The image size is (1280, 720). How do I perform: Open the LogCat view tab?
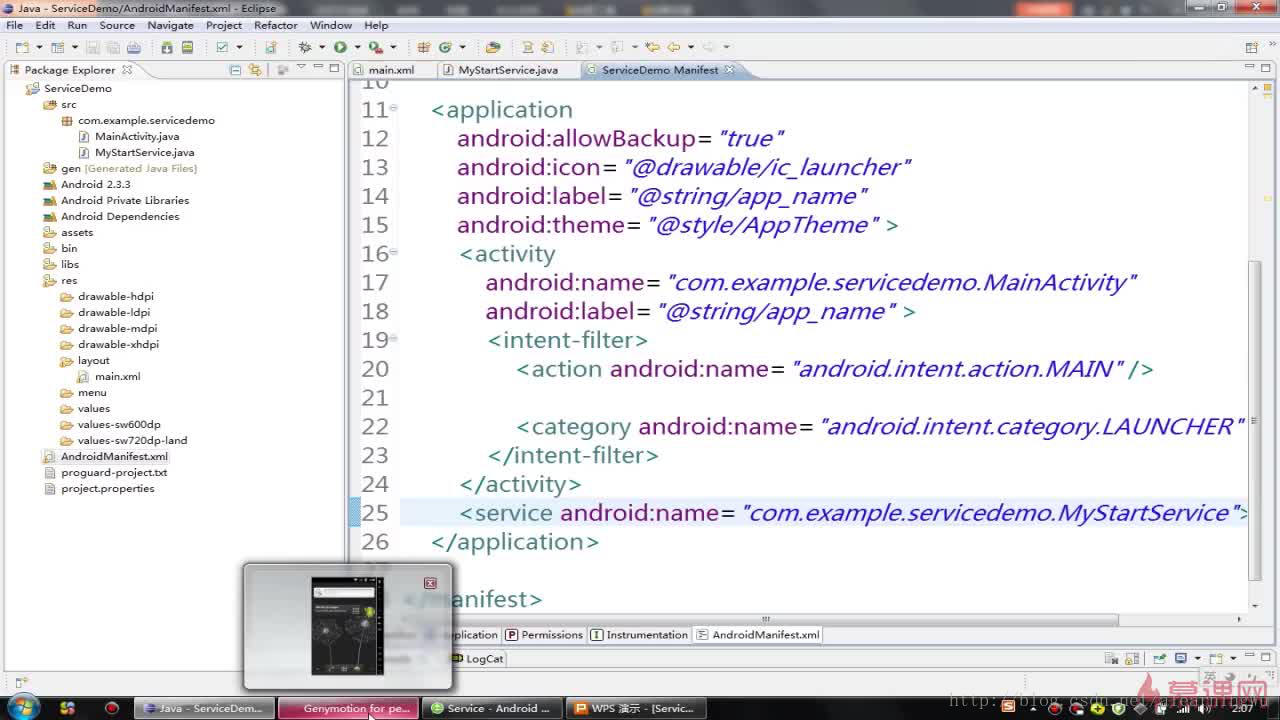(x=477, y=659)
